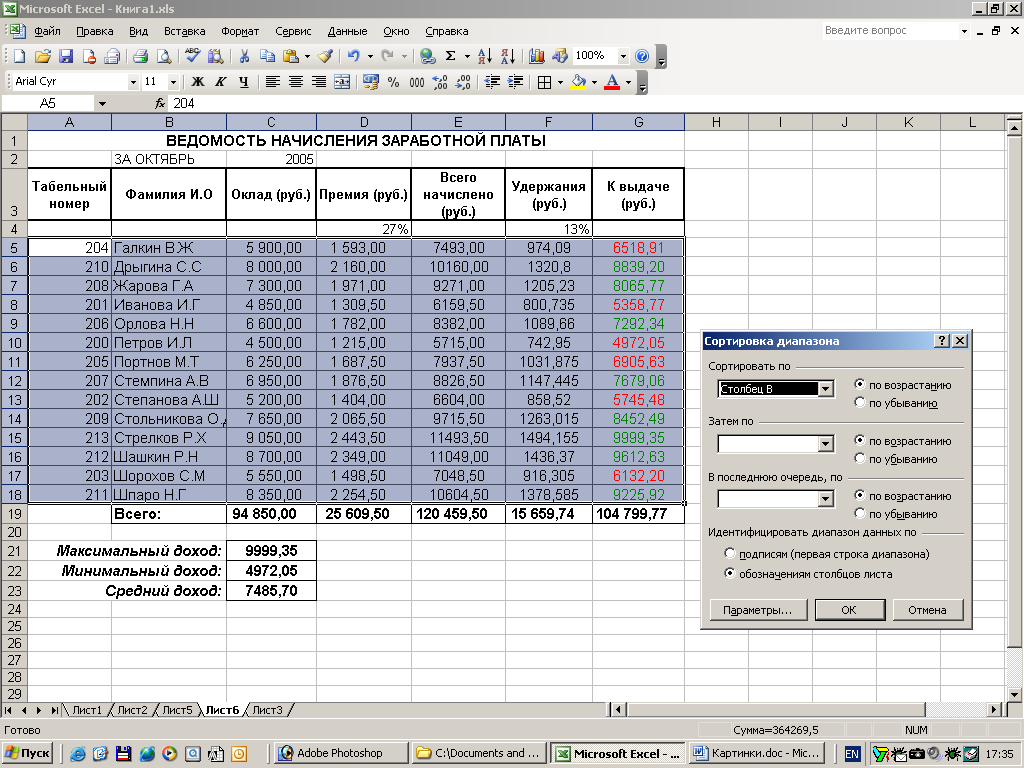Click the yellow fill color bucket
1024x768 pixels.
579,82
